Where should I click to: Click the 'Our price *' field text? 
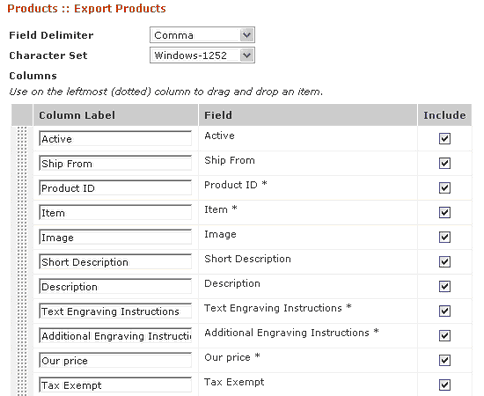pyautogui.click(x=232, y=357)
